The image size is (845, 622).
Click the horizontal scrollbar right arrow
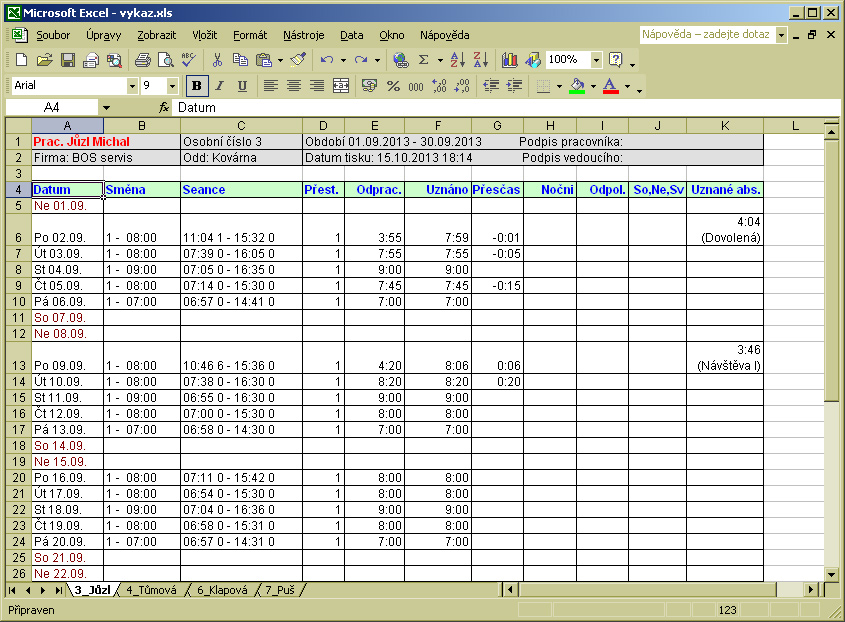(811, 590)
